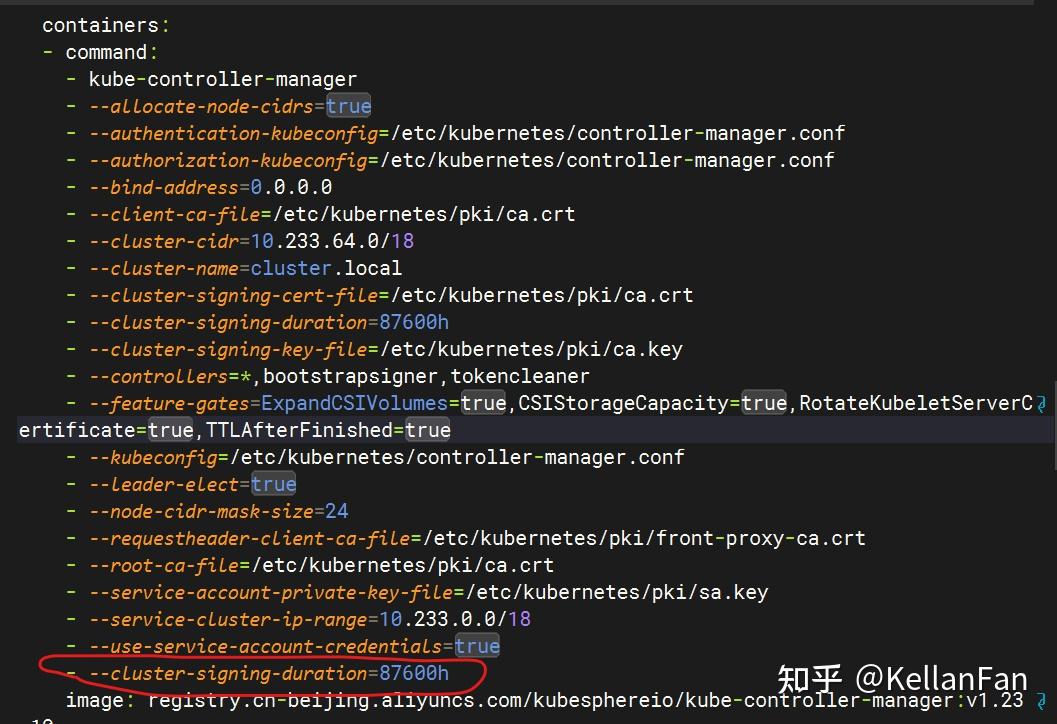The height and width of the screenshot is (724, 1057).
Task: Click the wrap arrow icon after image line
Action: [x=1043, y=700]
